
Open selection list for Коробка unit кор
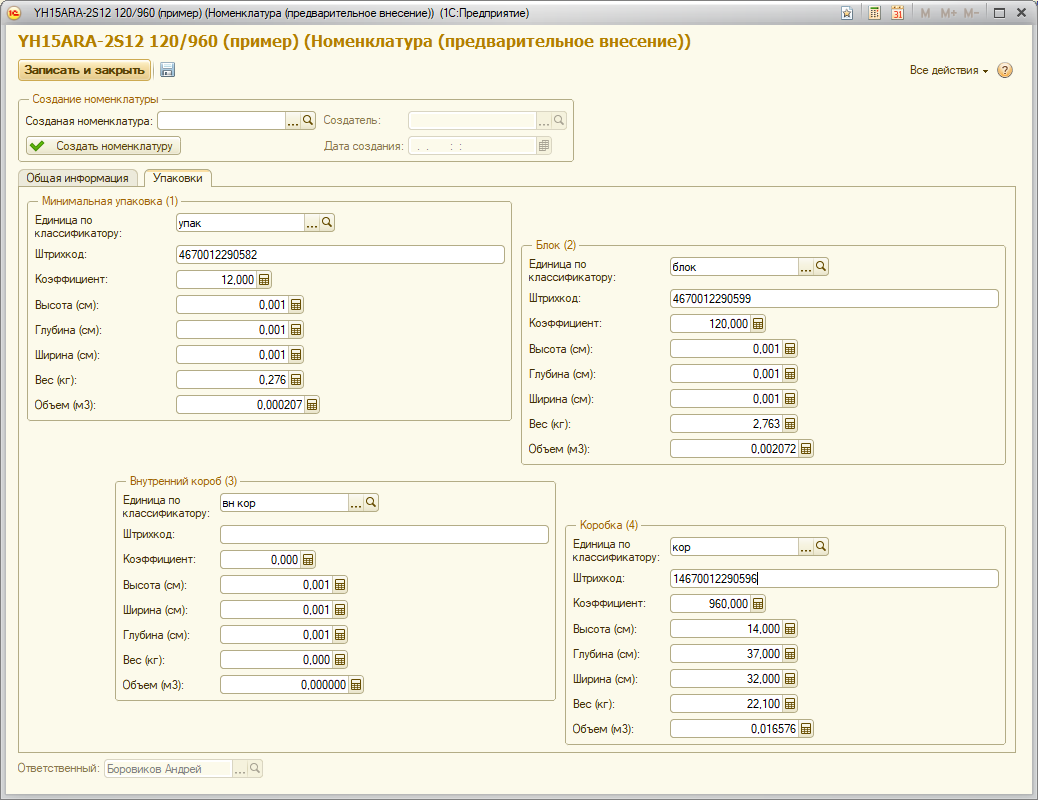[x=805, y=547]
